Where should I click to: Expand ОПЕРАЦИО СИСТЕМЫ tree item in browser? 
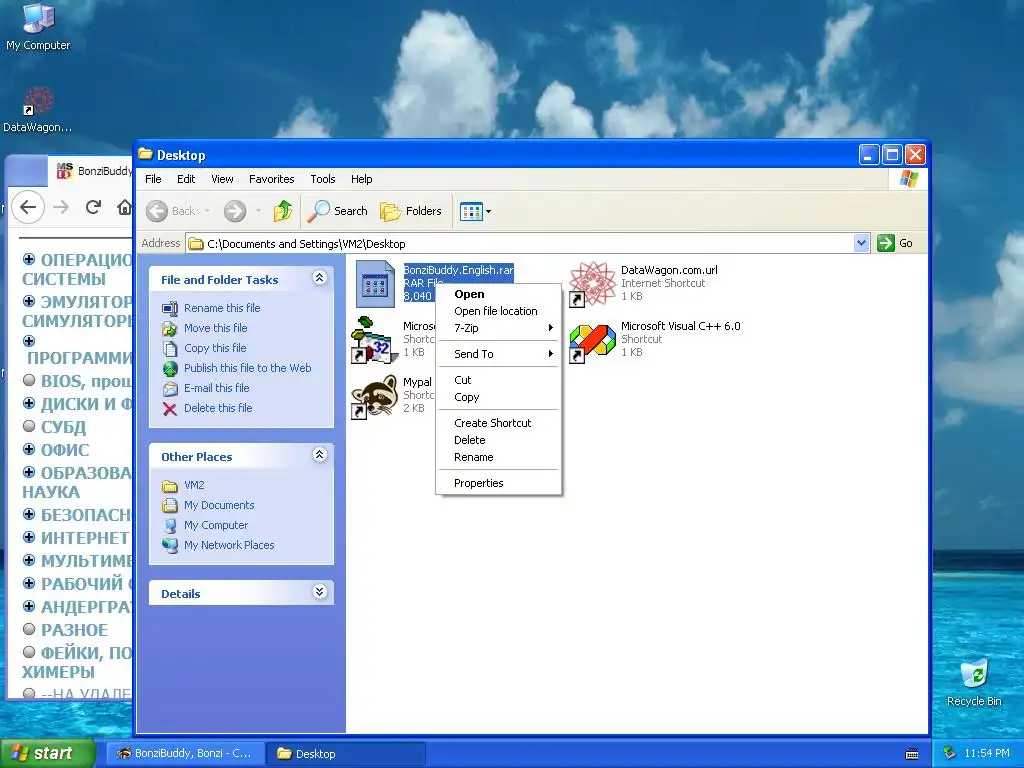pyautogui.click(x=29, y=259)
